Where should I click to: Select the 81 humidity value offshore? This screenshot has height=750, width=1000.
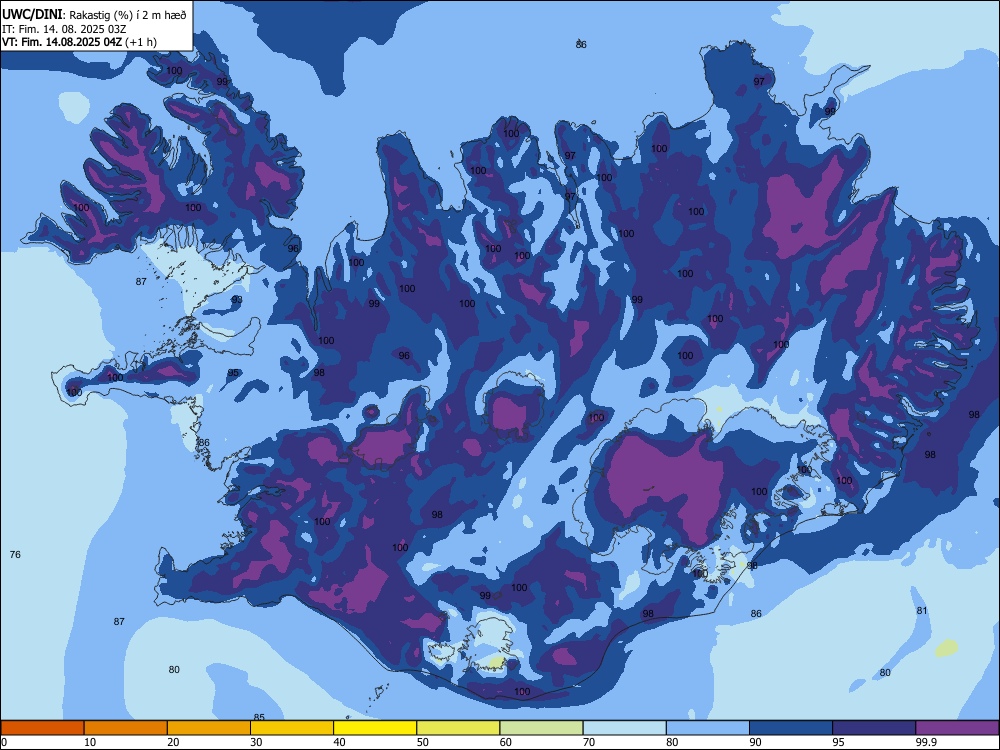tap(922, 610)
